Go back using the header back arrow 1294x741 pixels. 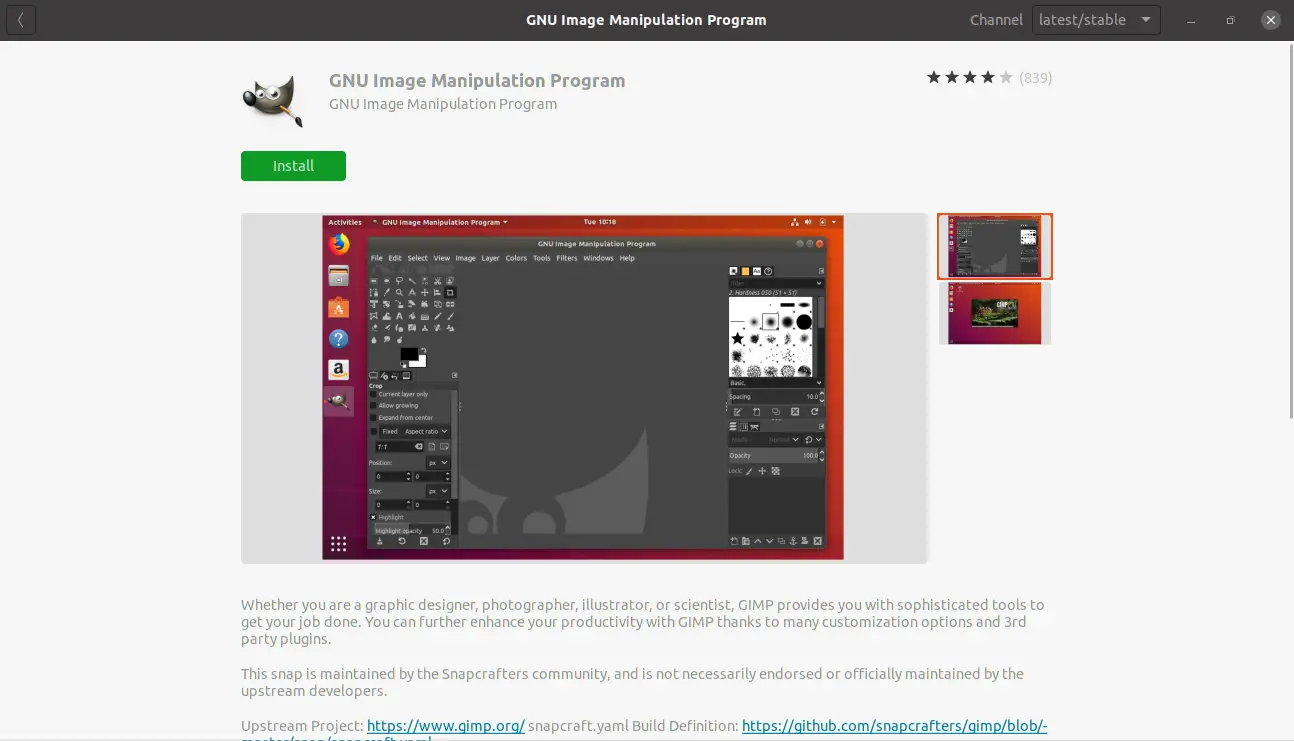pyautogui.click(x=21, y=20)
